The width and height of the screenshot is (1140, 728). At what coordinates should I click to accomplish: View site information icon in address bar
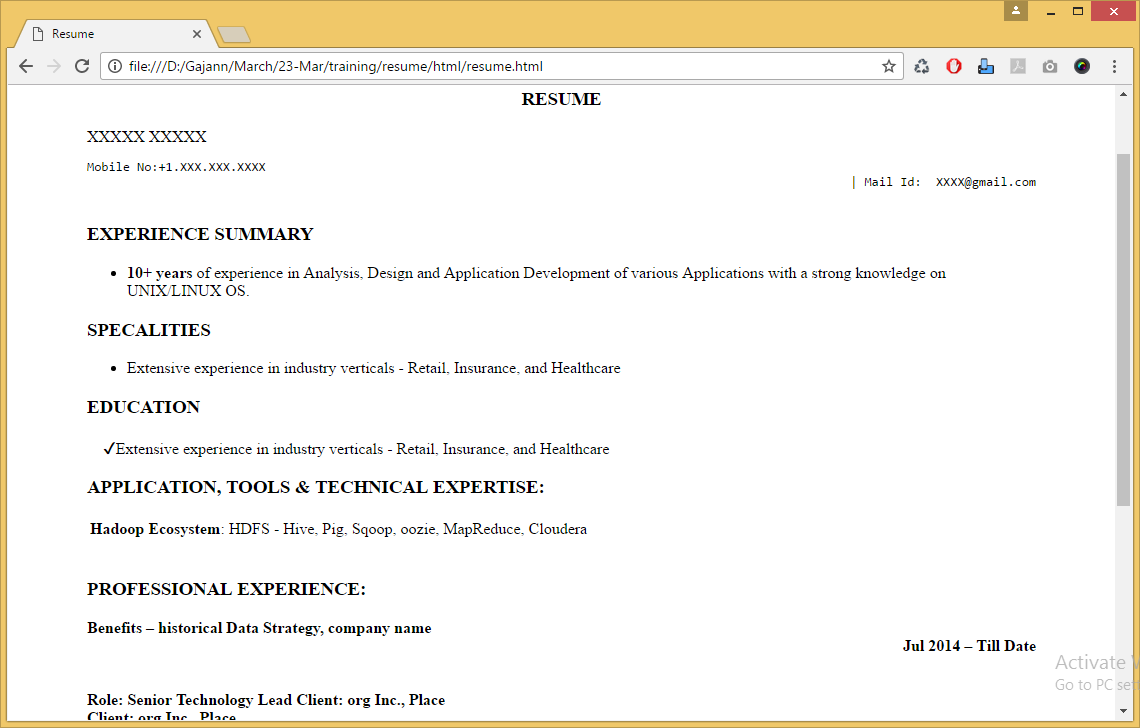(x=114, y=66)
